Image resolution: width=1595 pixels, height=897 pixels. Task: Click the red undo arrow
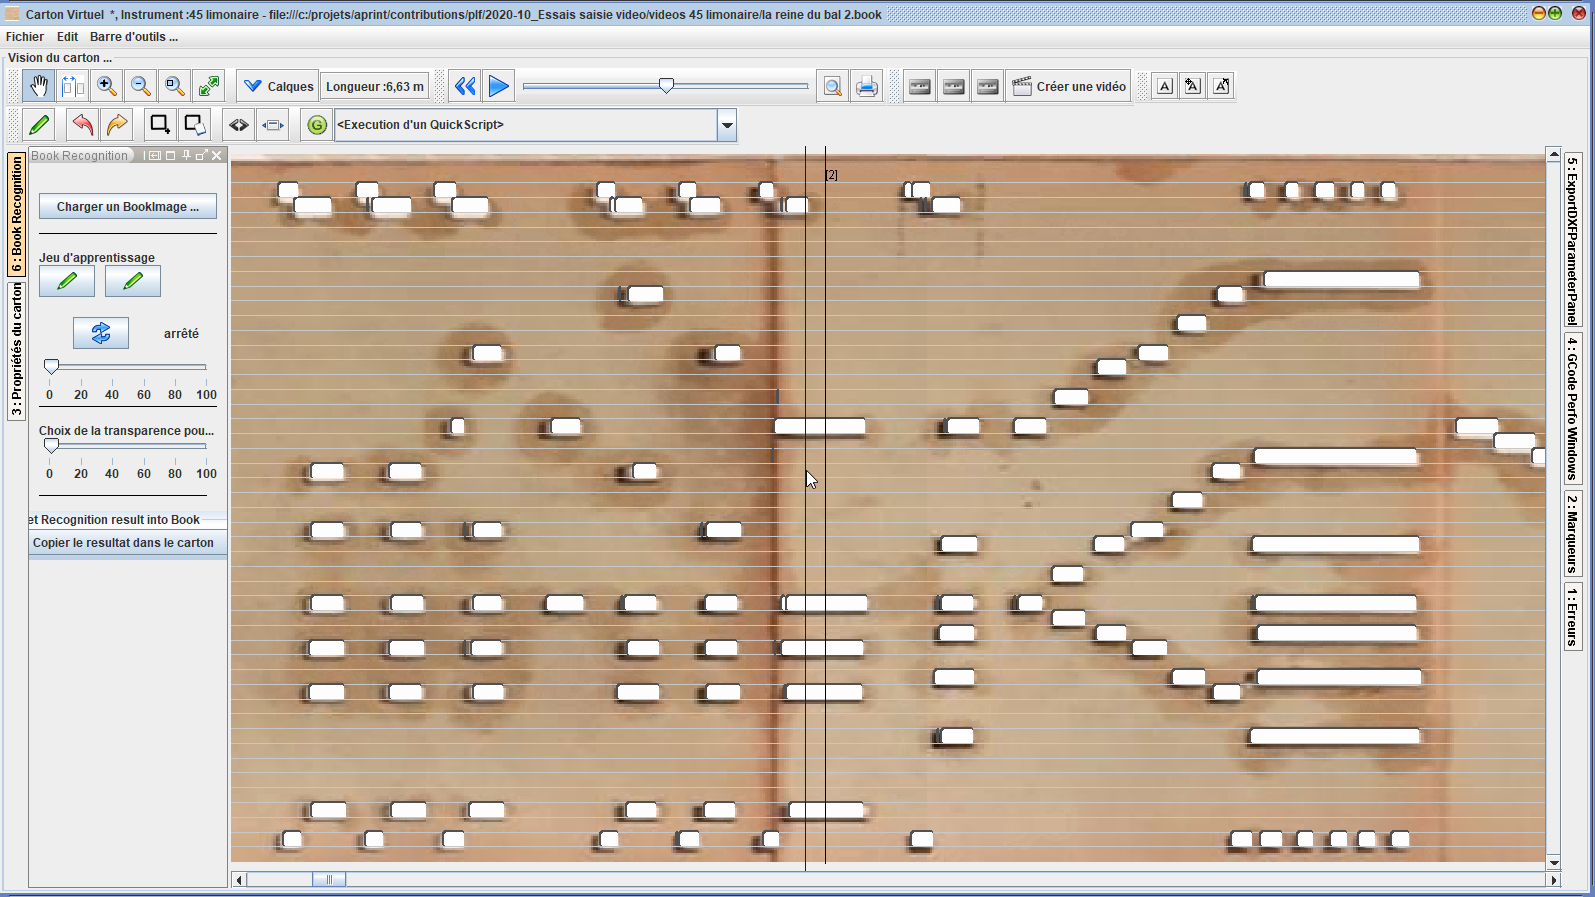coord(83,125)
